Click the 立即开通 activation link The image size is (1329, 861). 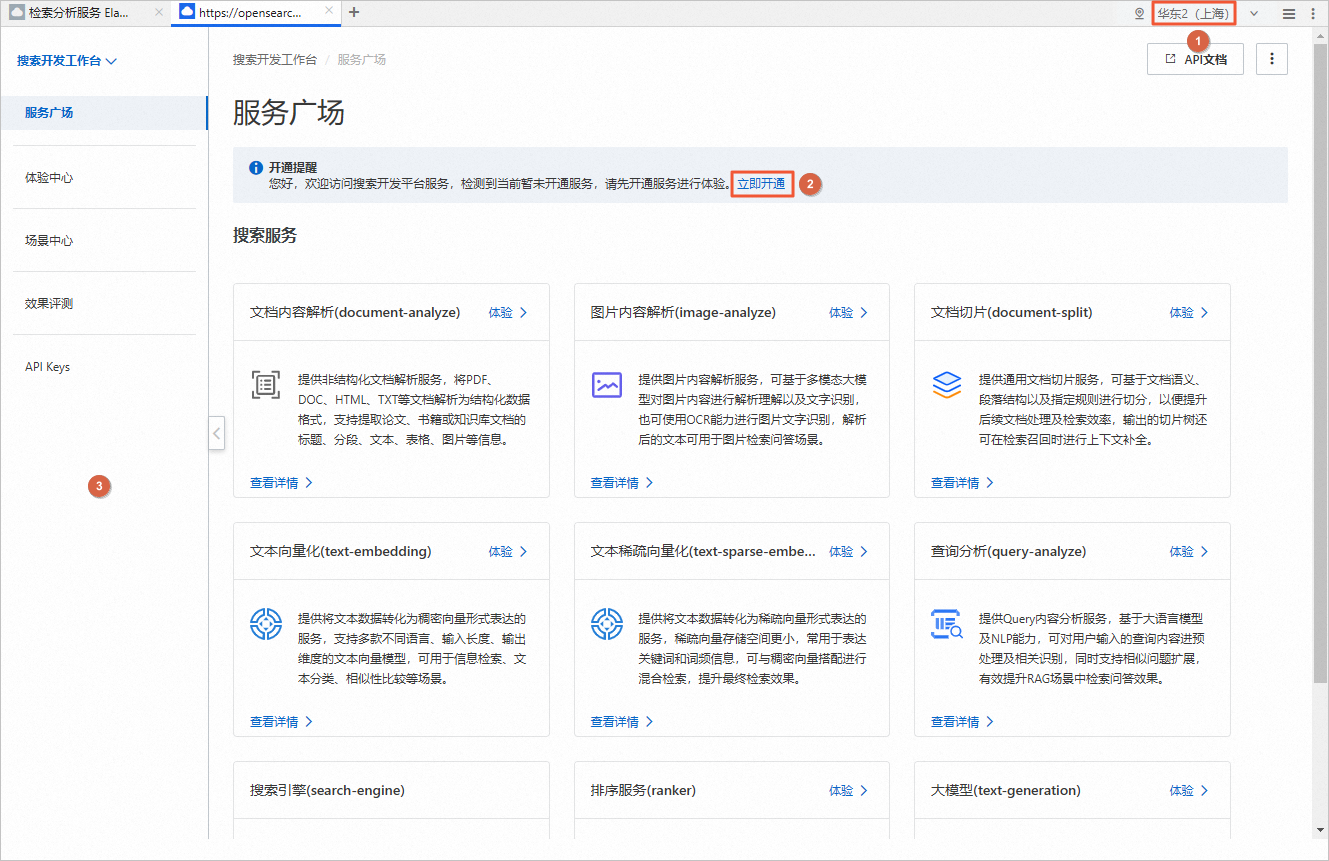coord(761,184)
